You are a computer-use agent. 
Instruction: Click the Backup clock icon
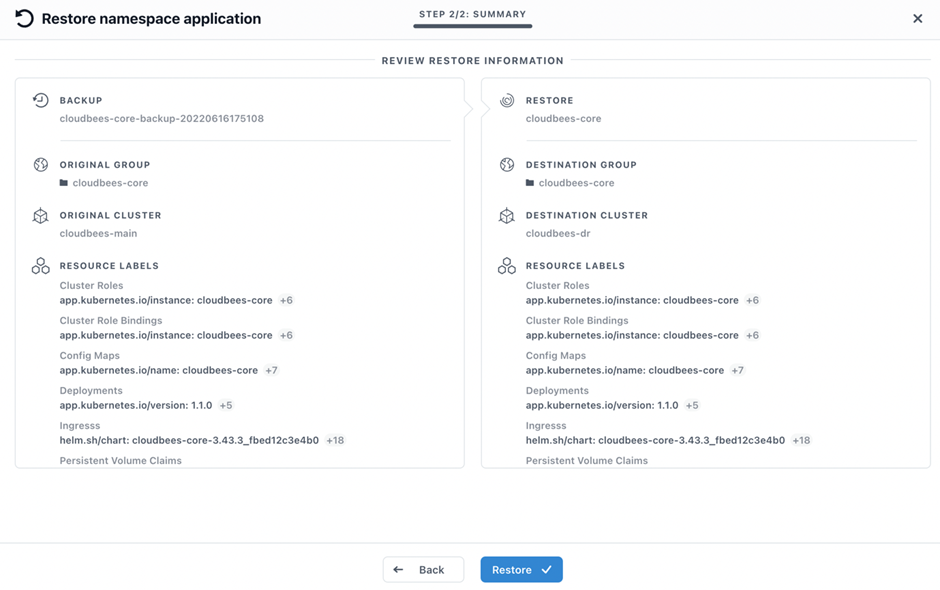(40, 100)
